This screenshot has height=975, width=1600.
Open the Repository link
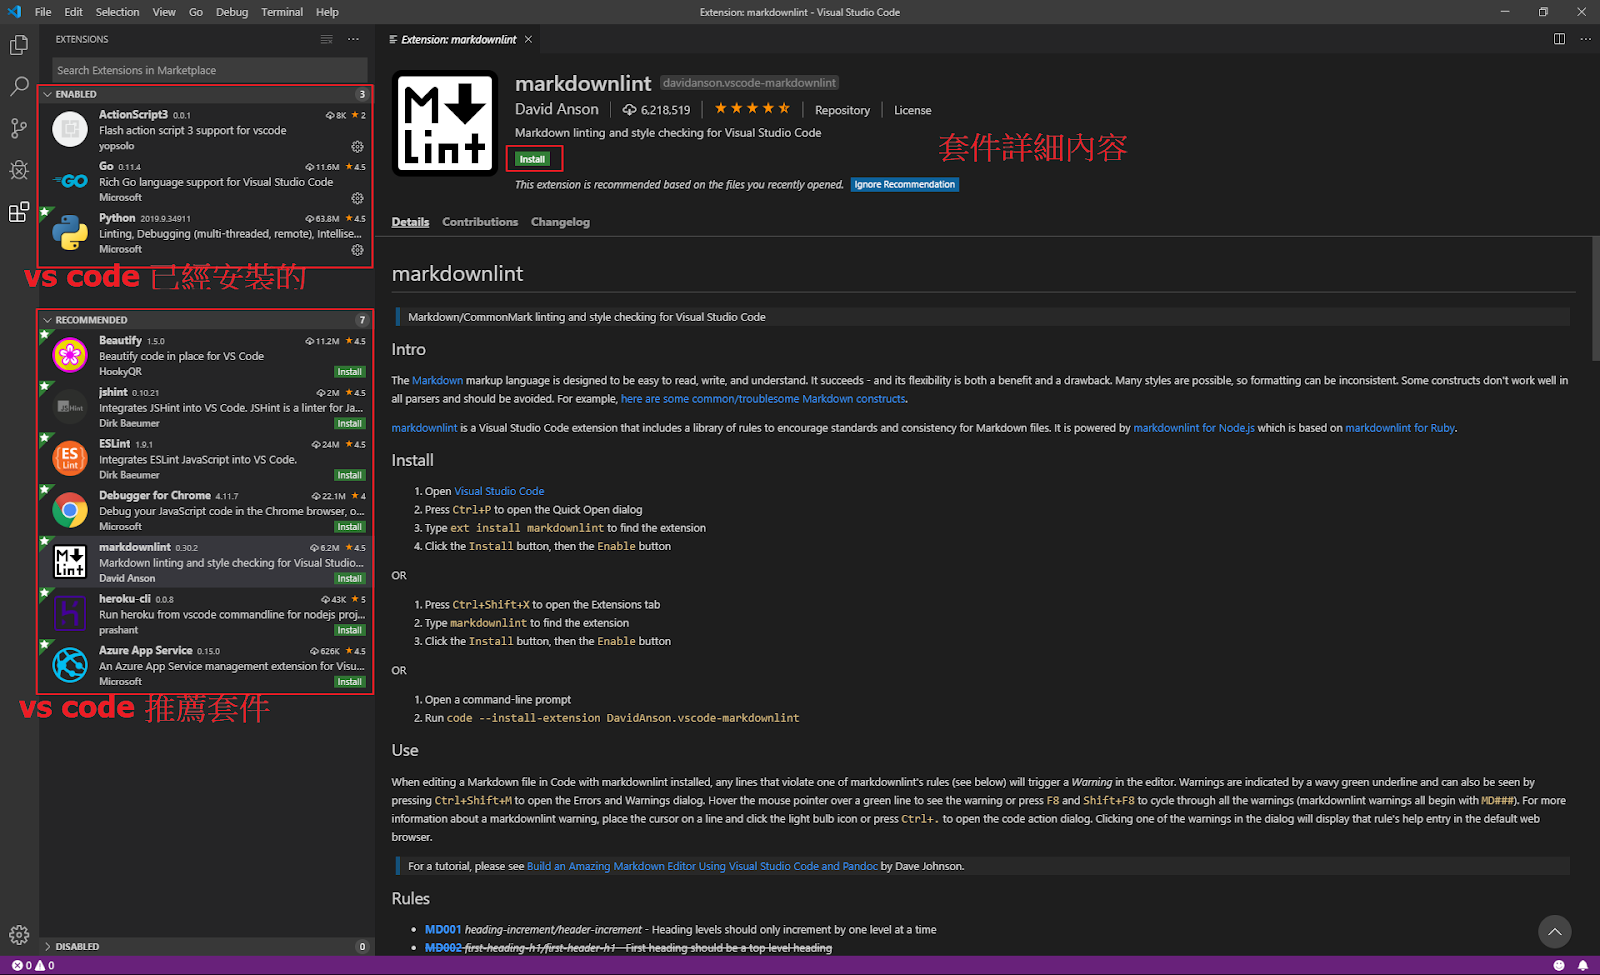842,110
